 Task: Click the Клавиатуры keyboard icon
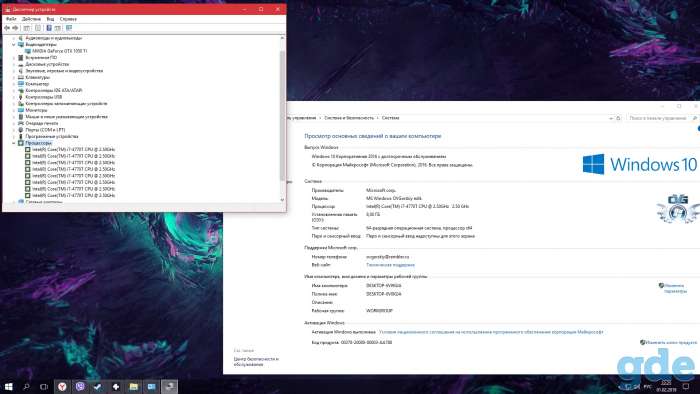point(21,77)
